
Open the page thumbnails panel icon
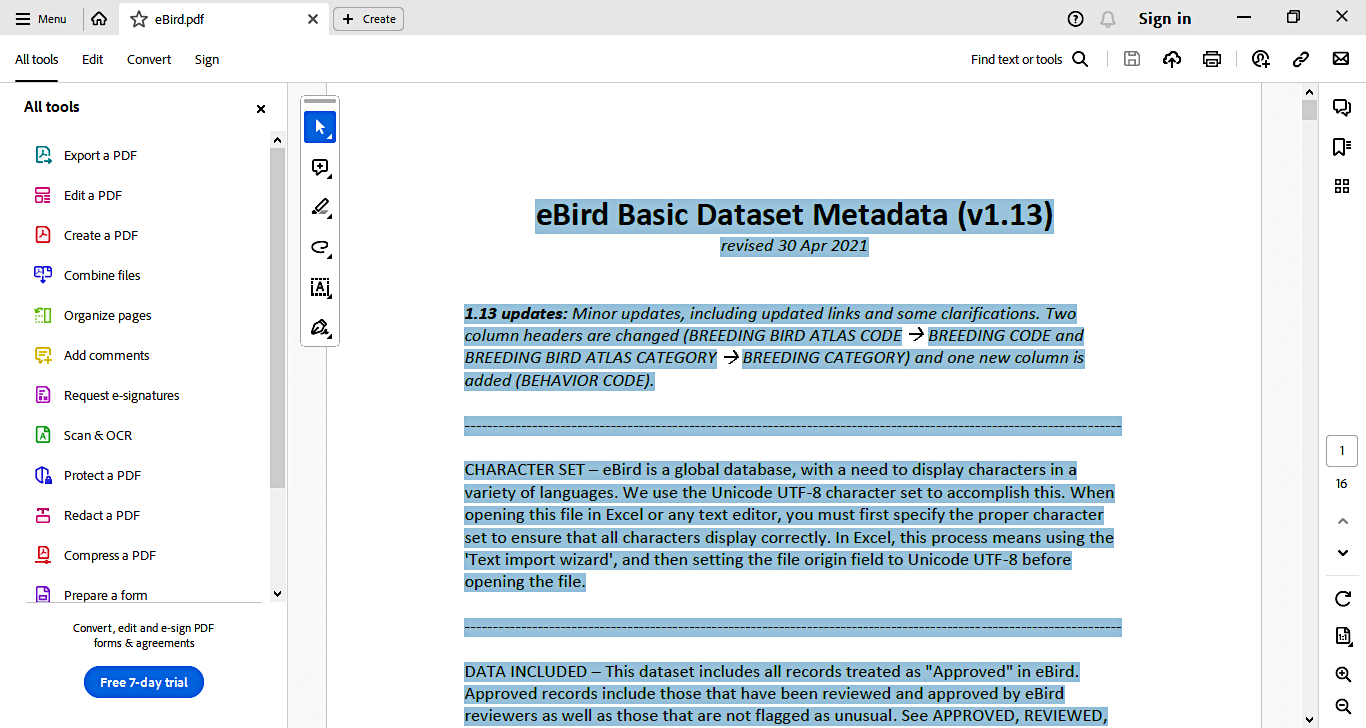click(1342, 186)
